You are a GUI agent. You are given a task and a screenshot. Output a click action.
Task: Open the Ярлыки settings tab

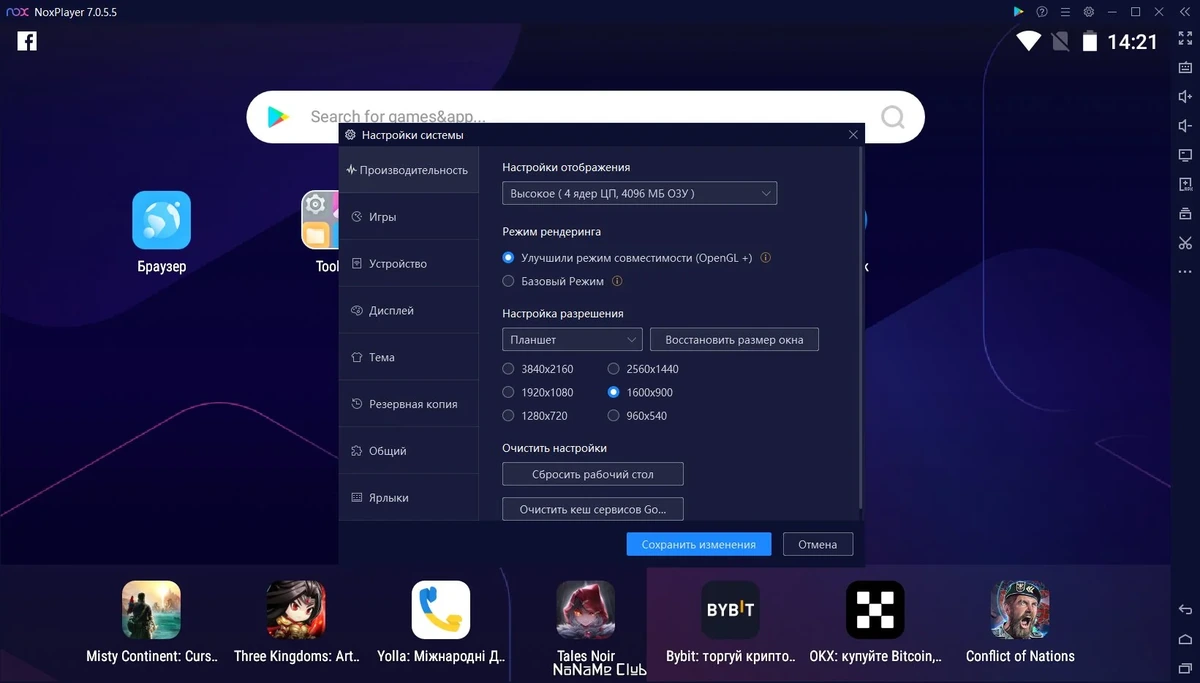408,498
